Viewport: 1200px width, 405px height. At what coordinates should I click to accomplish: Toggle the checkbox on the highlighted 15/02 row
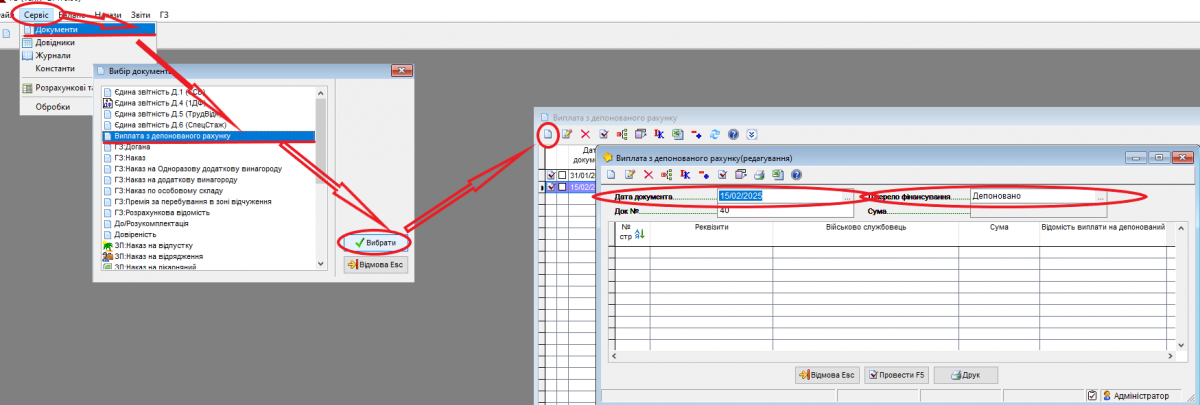click(x=562, y=187)
